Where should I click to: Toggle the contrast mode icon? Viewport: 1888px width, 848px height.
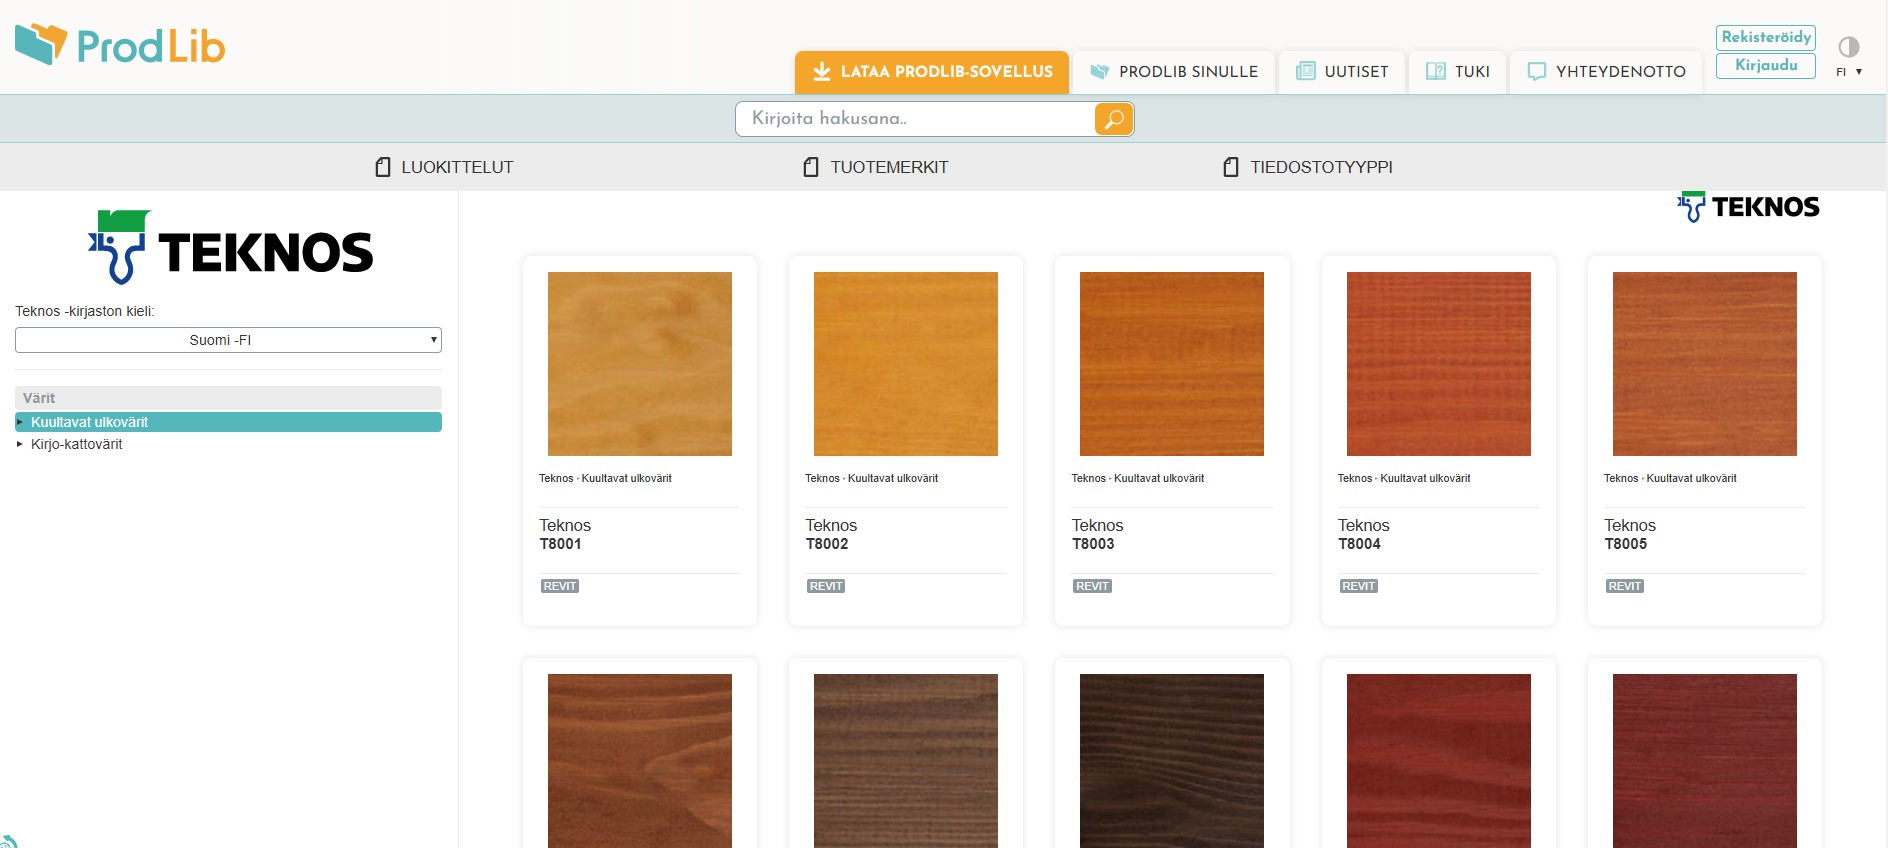pos(1849,47)
